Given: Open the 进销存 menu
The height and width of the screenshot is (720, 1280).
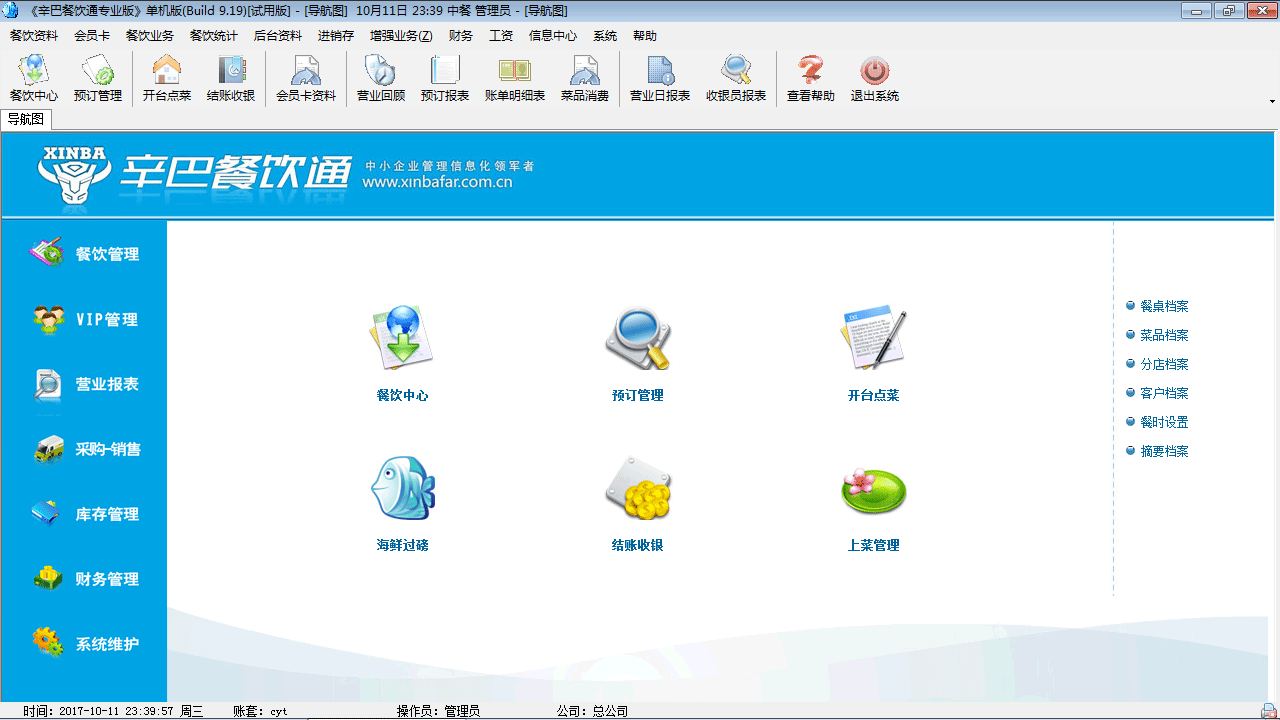Looking at the screenshot, I should 336,36.
